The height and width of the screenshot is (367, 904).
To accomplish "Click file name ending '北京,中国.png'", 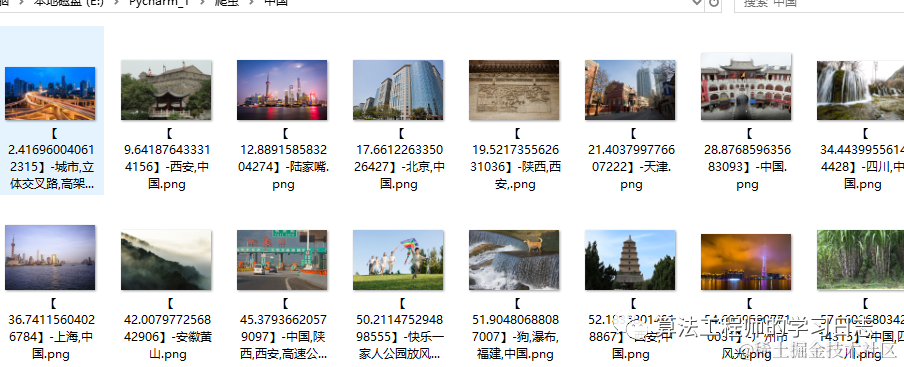I will tap(399, 159).
